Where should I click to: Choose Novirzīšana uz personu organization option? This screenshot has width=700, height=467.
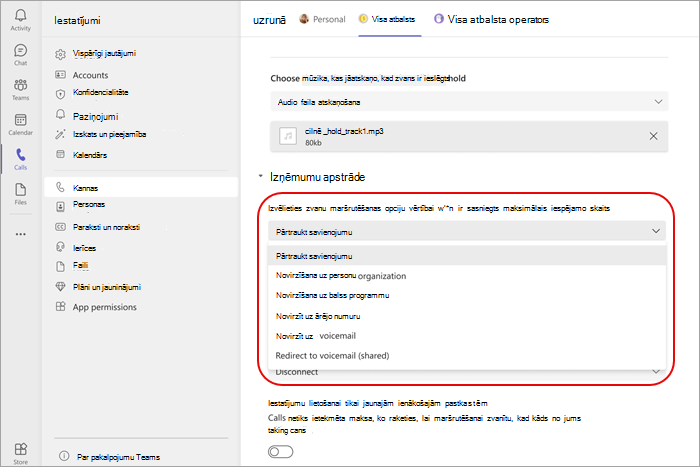click(467, 276)
